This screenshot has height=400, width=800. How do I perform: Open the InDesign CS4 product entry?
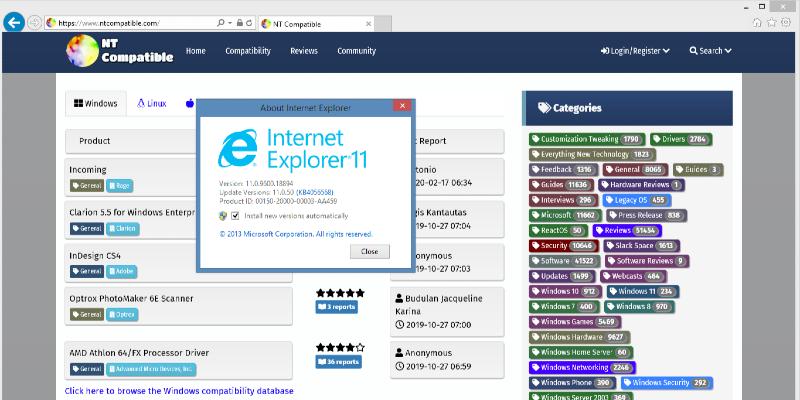point(95,256)
